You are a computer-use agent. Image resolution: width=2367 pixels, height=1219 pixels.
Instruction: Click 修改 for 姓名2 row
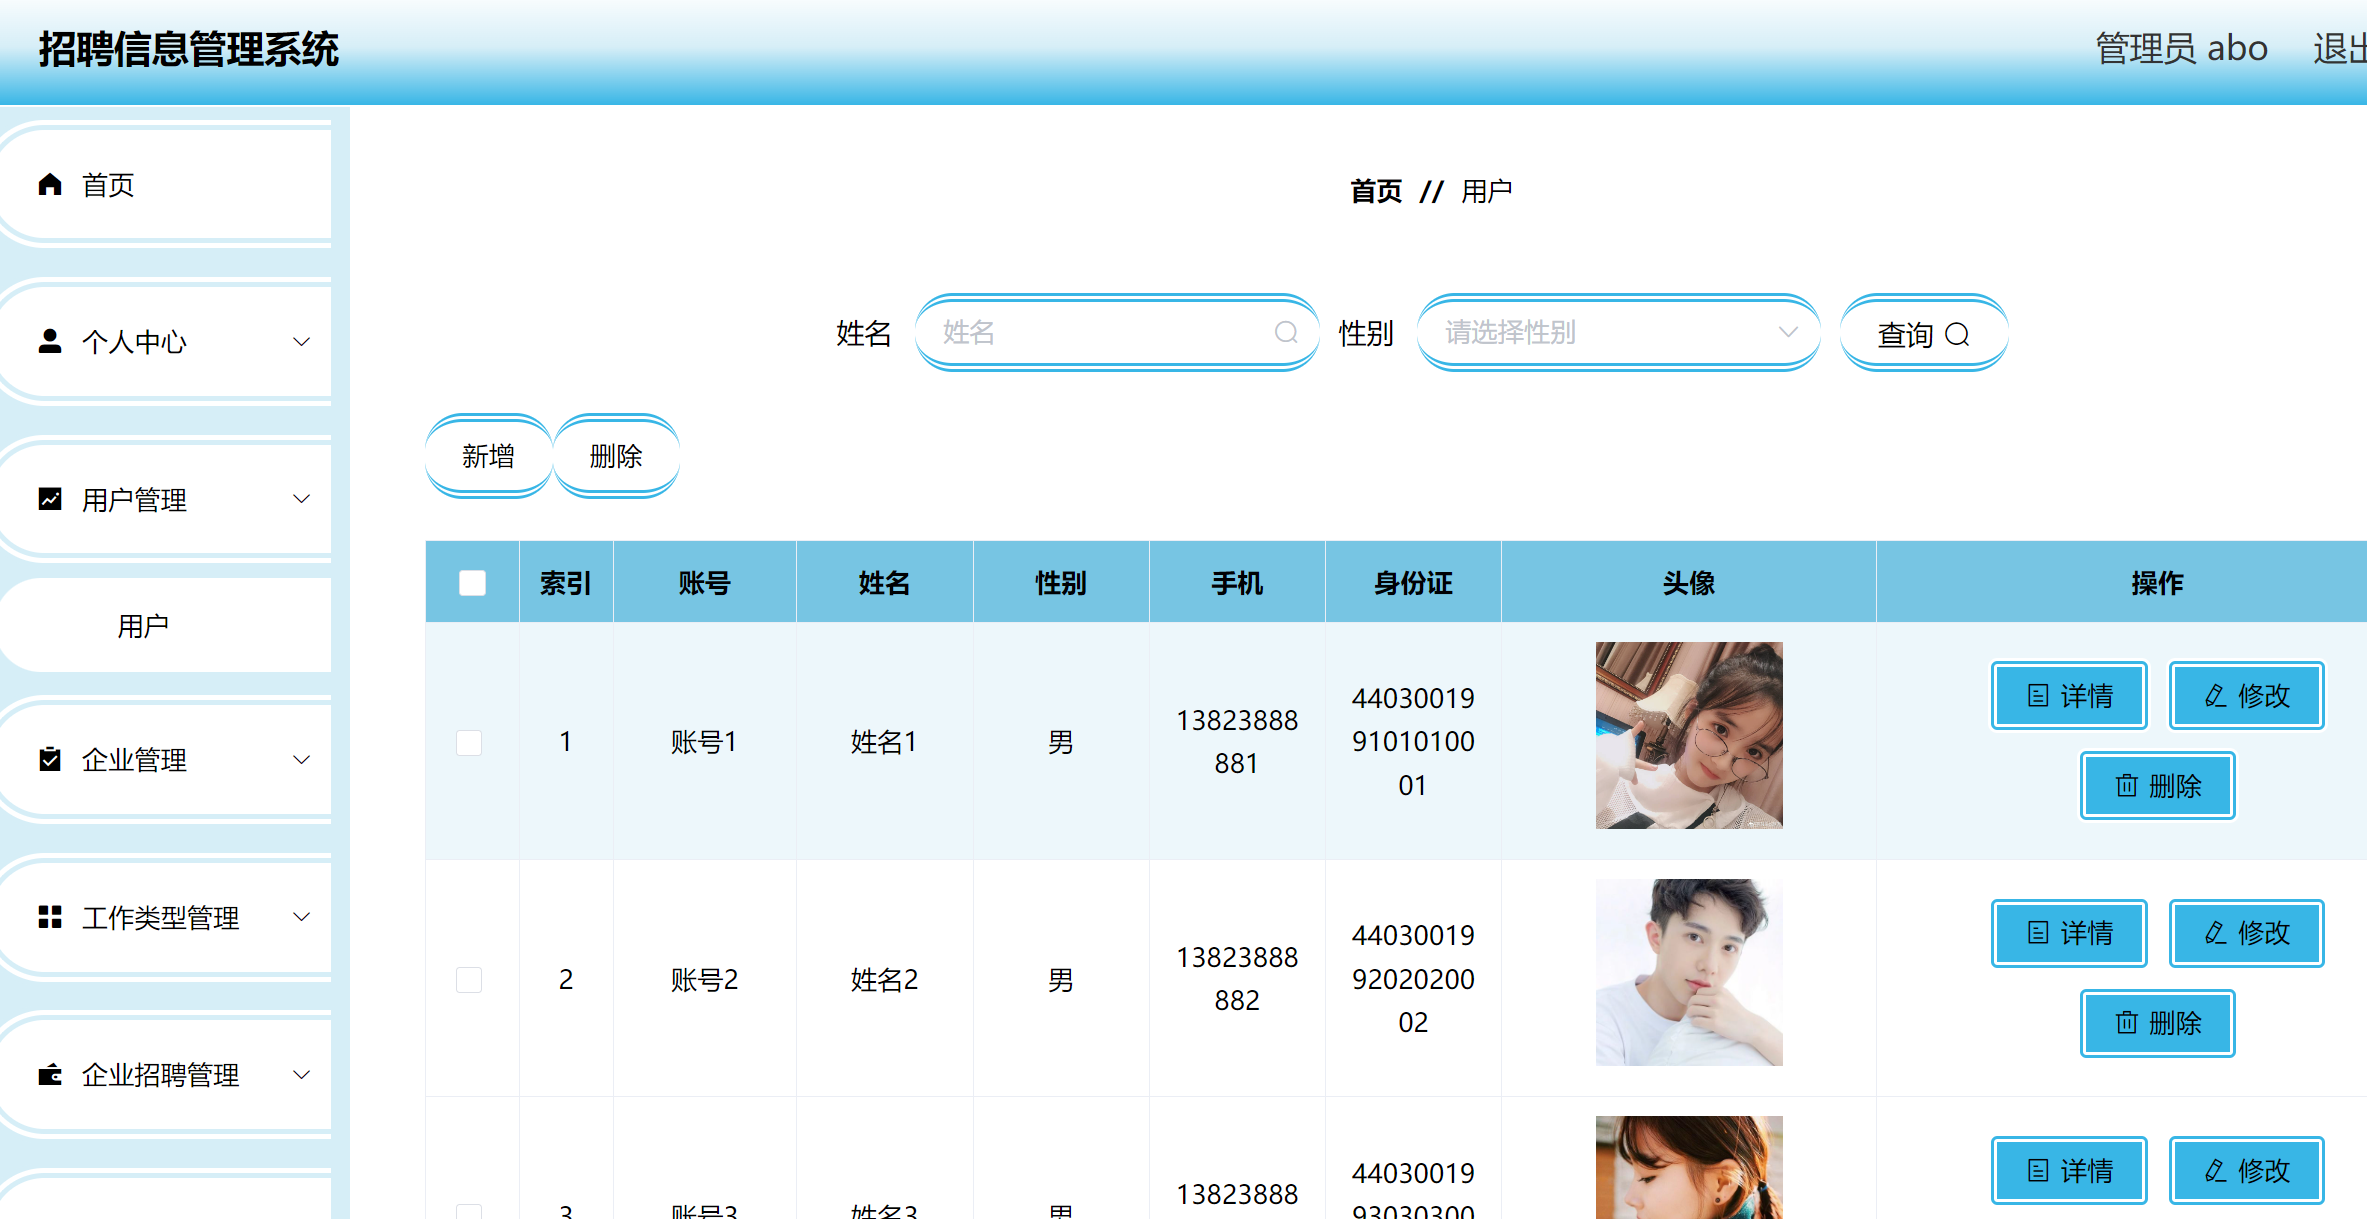click(x=2246, y=933)
